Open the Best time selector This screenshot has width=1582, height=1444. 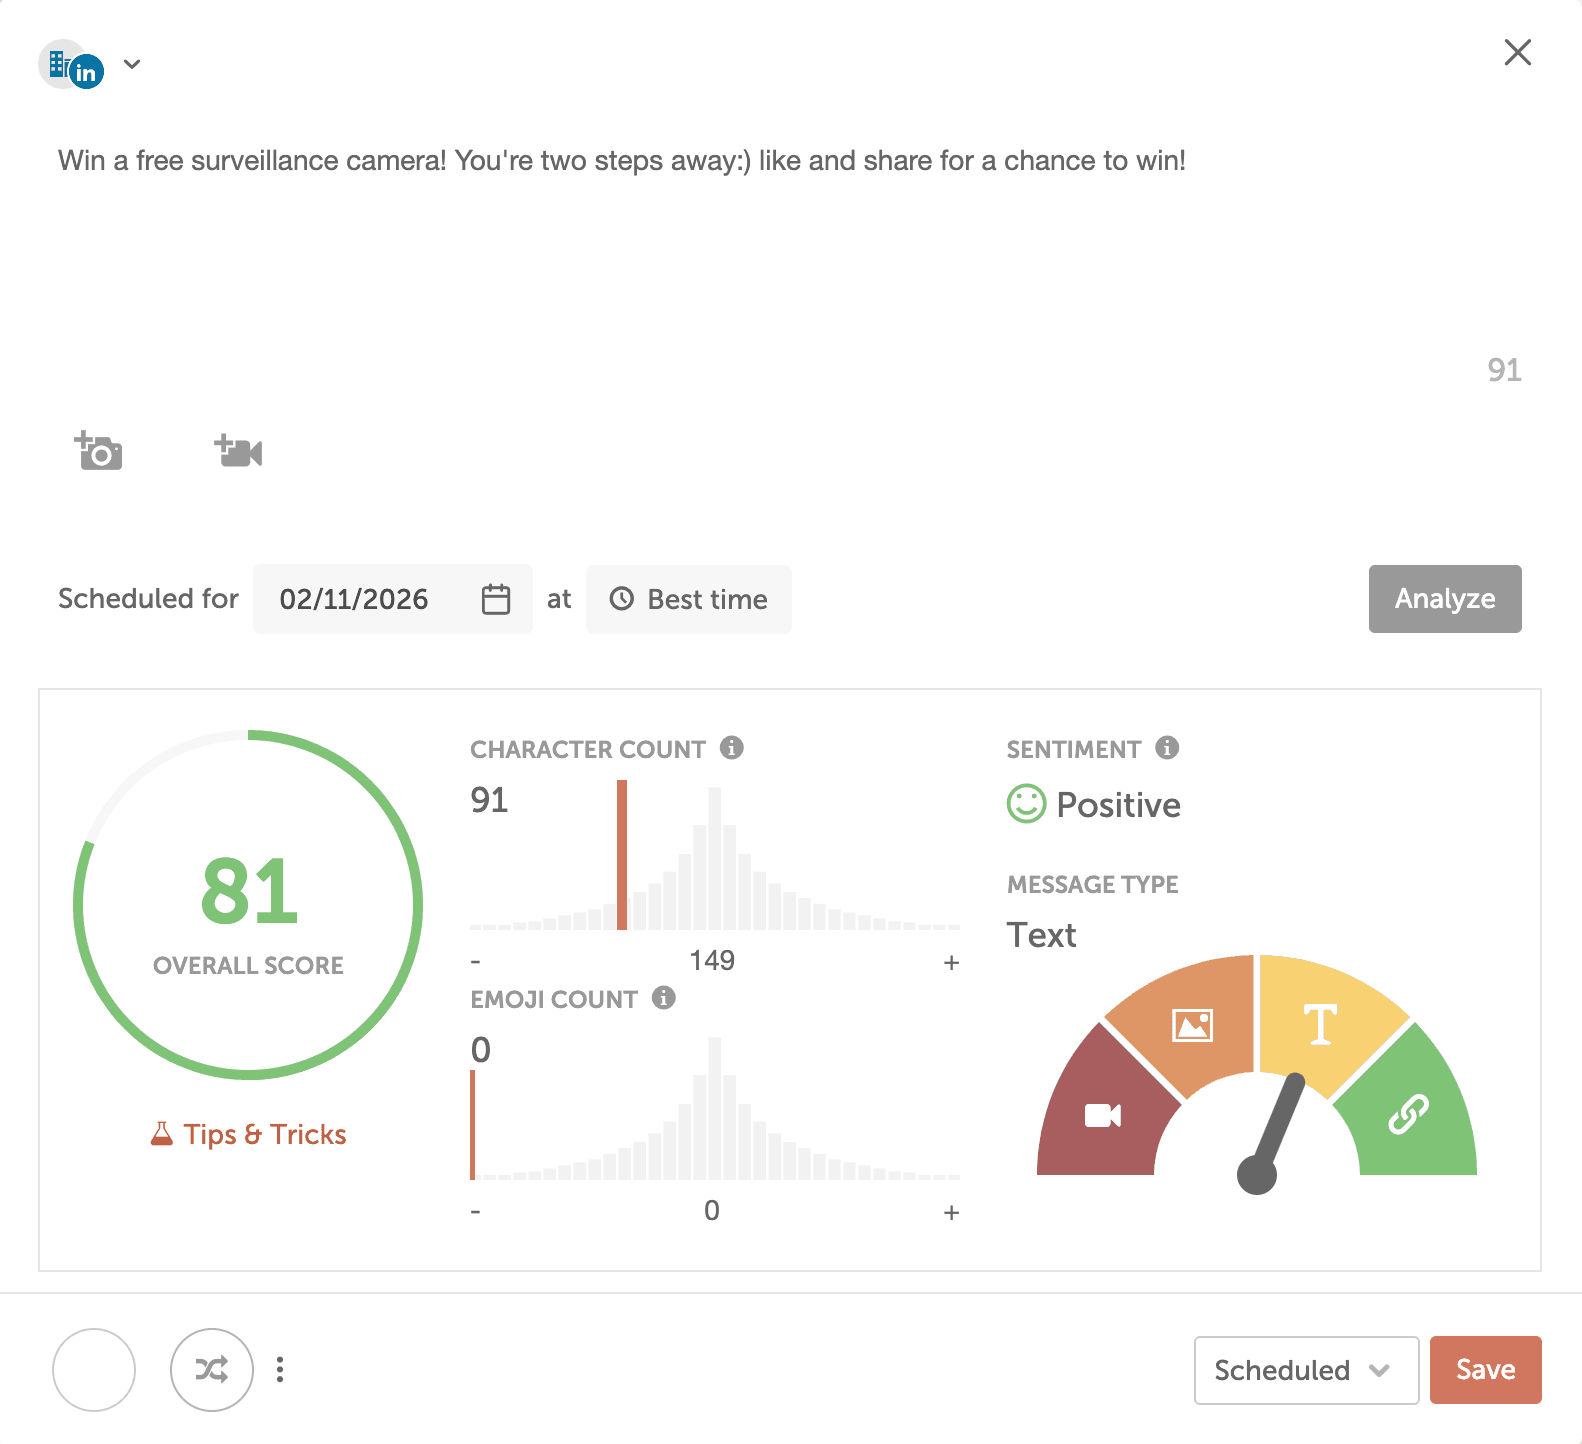click(x=689, y=599)
